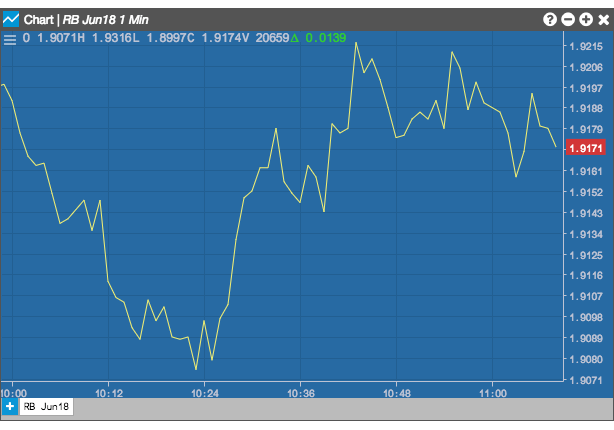Viewport: 614px width, 430px height.
Task: Add a new tab with blue plus
Action: pos(10,407)
